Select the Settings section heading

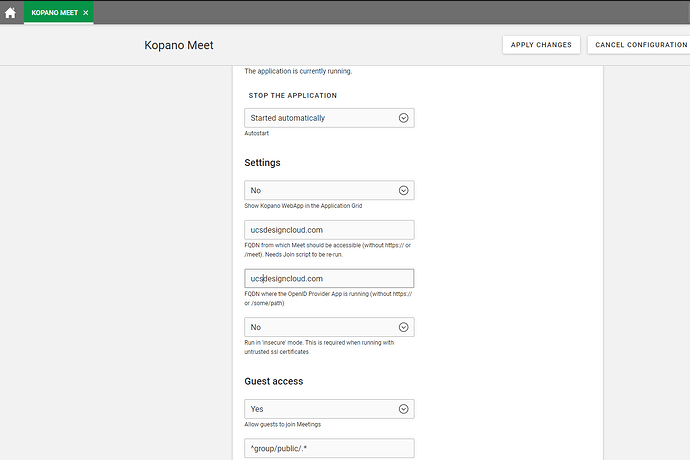[x=262, y=163]
